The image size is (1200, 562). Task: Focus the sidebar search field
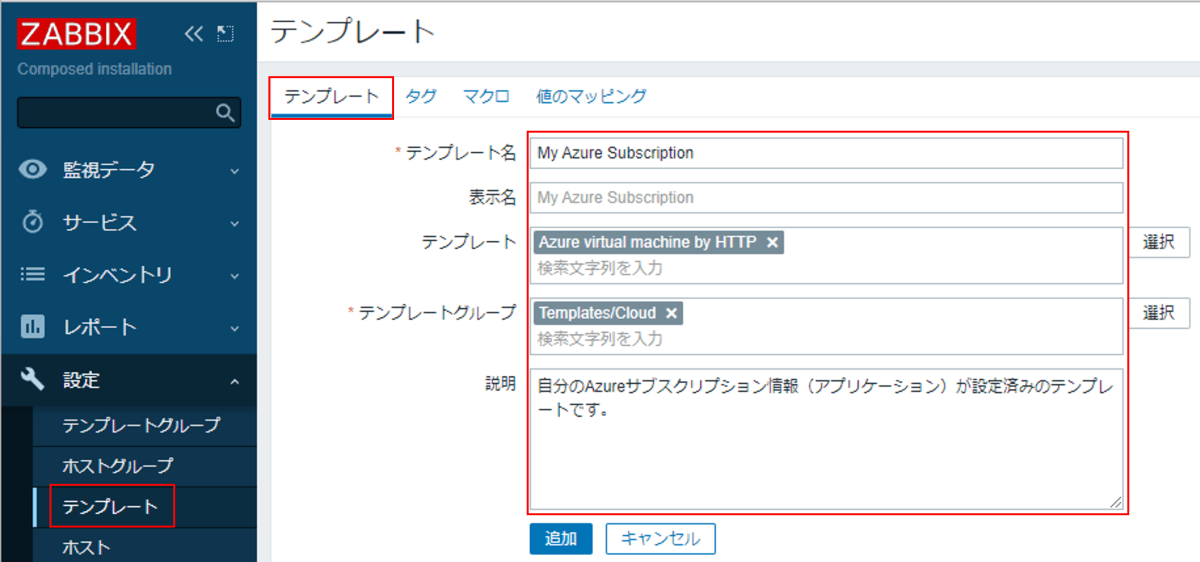[x=128, y=113]
